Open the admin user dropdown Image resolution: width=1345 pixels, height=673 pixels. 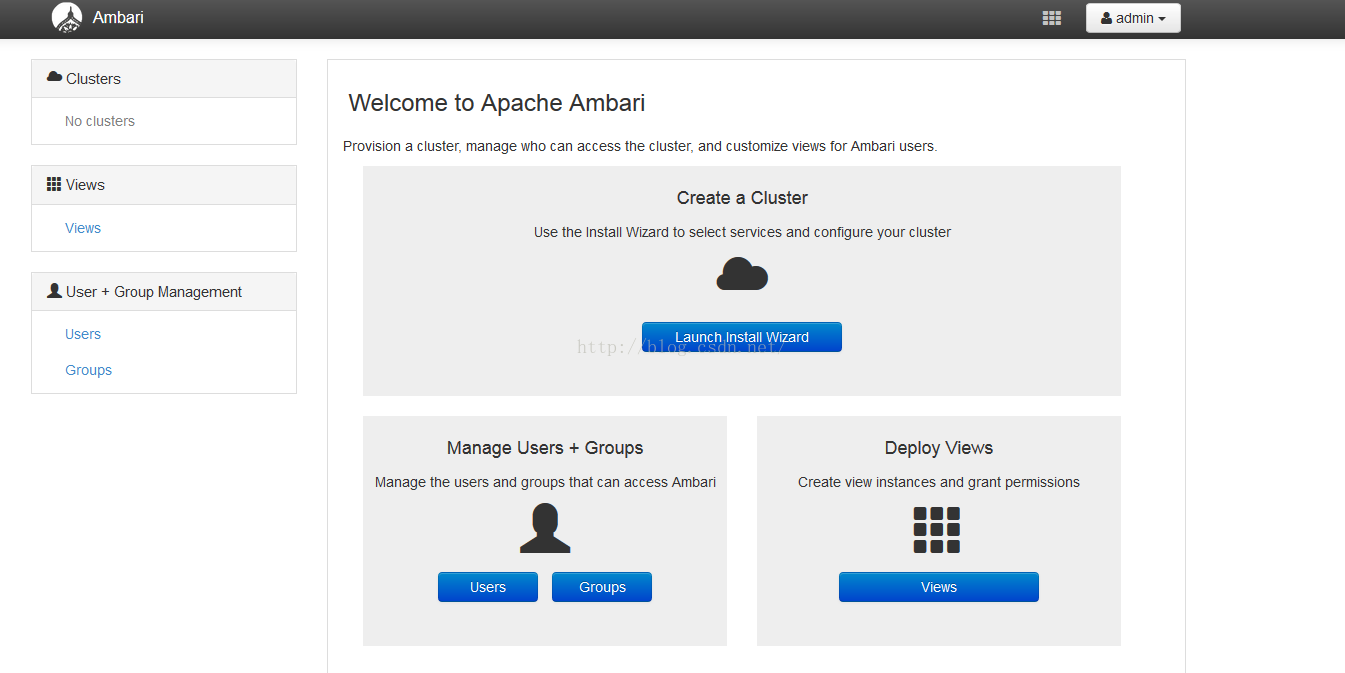coord(1133,18)
